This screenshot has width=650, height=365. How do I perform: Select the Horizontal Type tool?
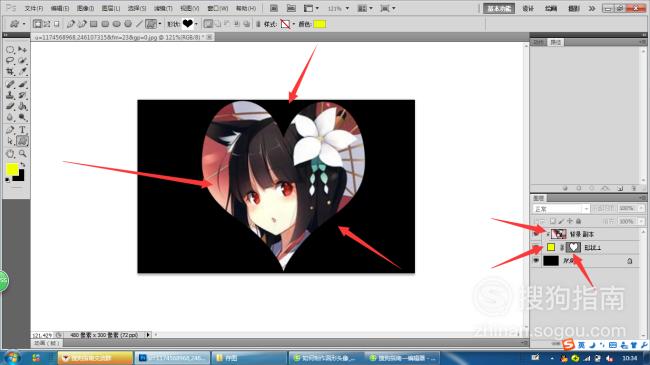pos(22,130)
